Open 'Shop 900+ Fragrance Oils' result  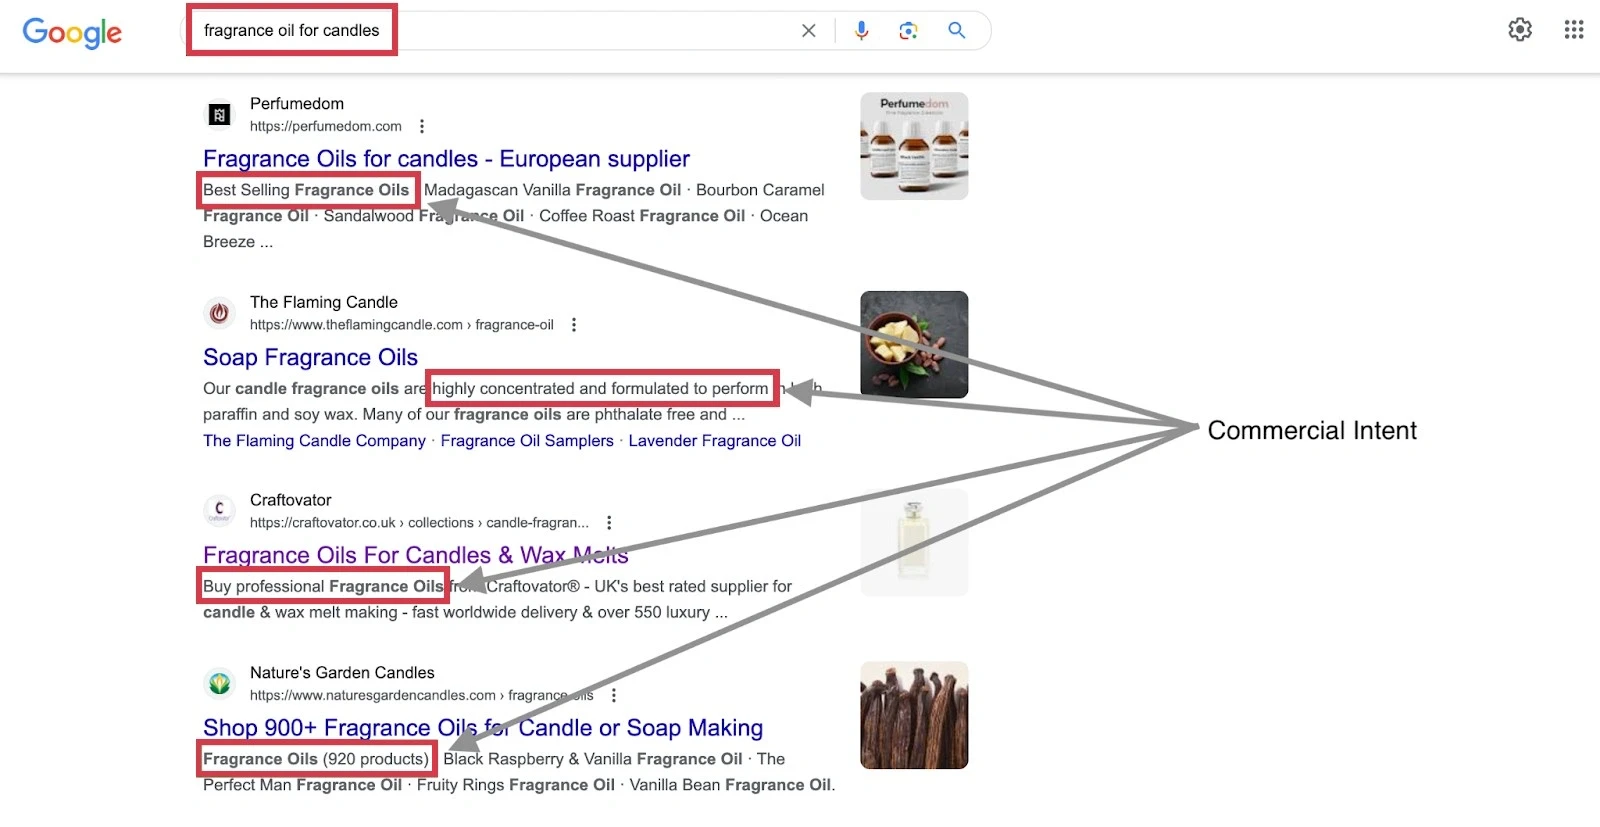pyautogui.click(x=483, y=728)
